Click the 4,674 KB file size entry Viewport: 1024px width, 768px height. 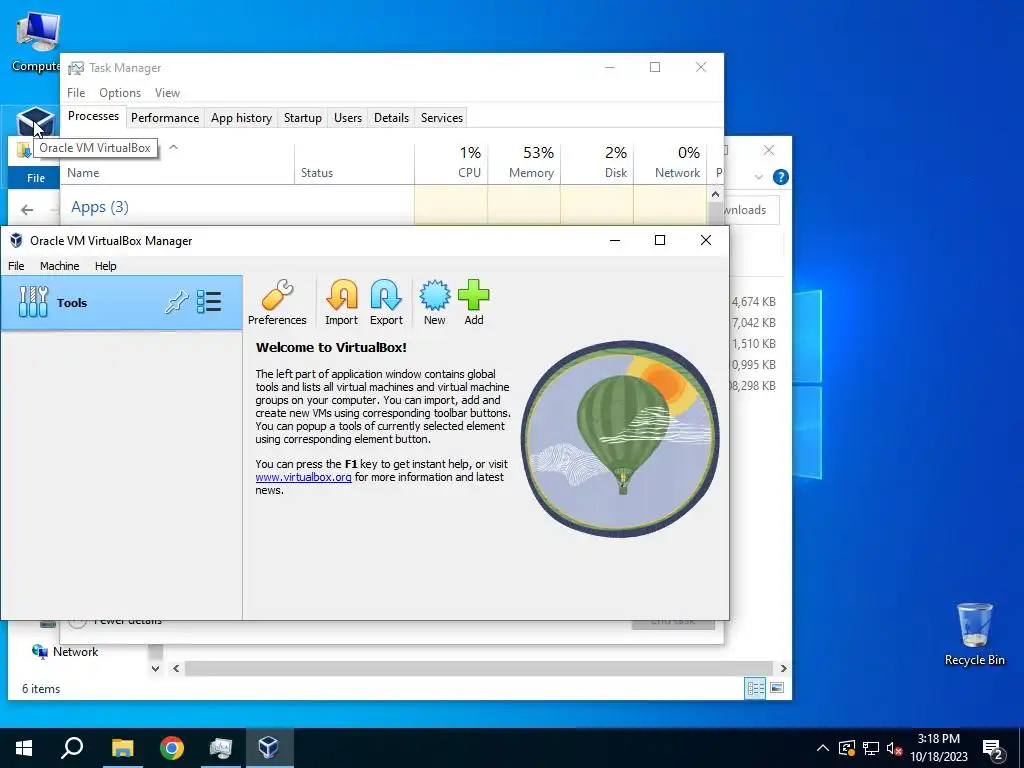(x=754, y=302)
